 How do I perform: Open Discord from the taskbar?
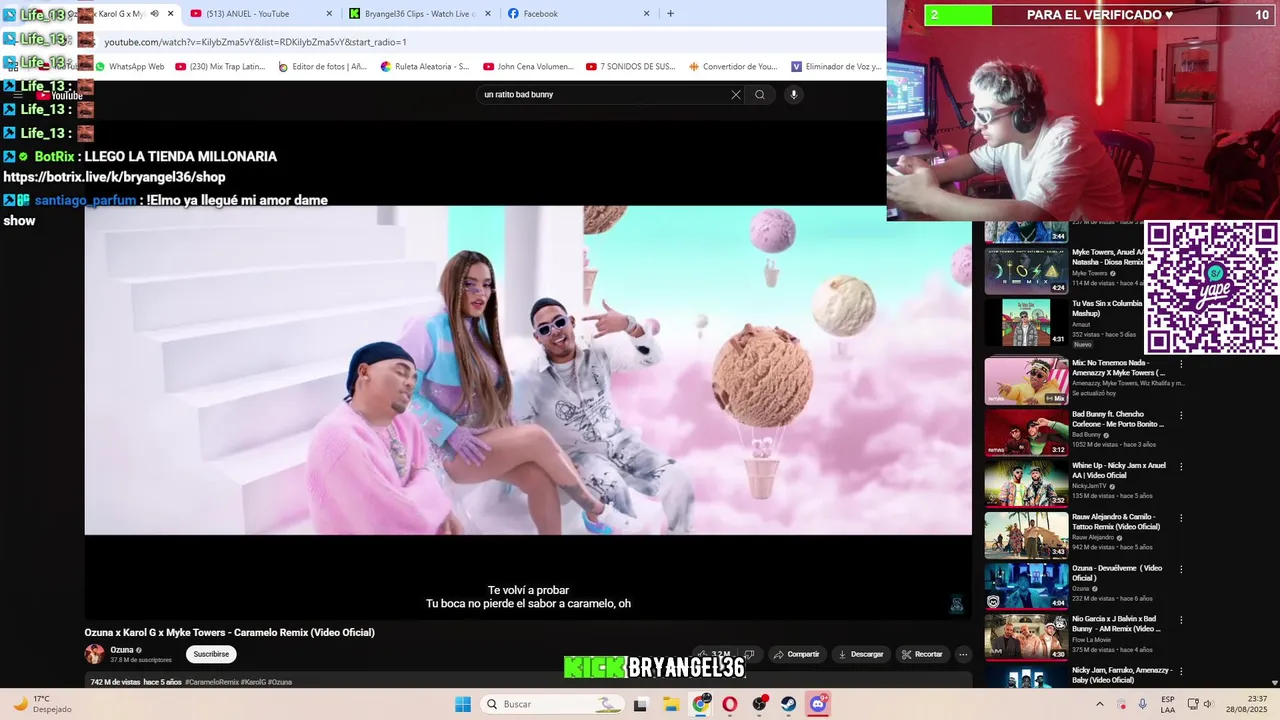point(818,704)
